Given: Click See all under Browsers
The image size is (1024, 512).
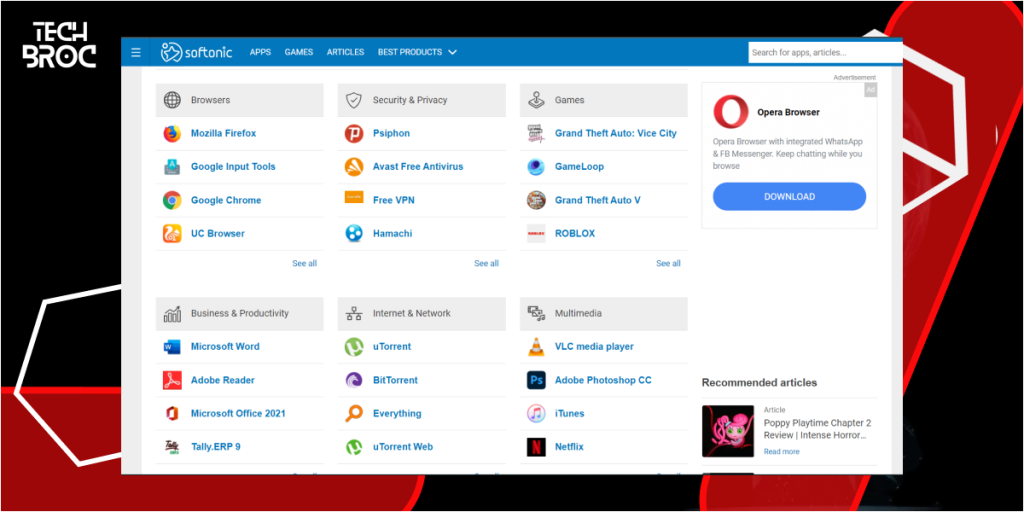Looking at the screenshot, I should point(304,263).
